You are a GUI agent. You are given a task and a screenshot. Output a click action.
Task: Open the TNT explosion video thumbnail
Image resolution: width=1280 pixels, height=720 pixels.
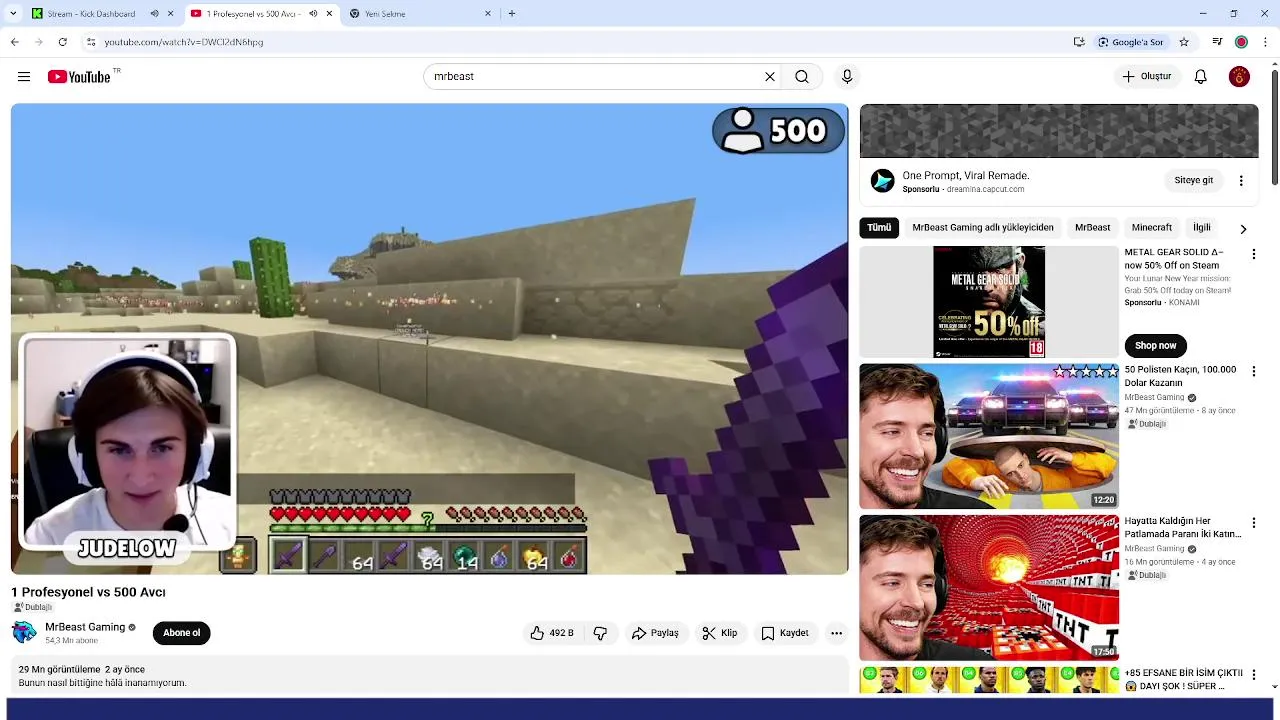[989, 587]
